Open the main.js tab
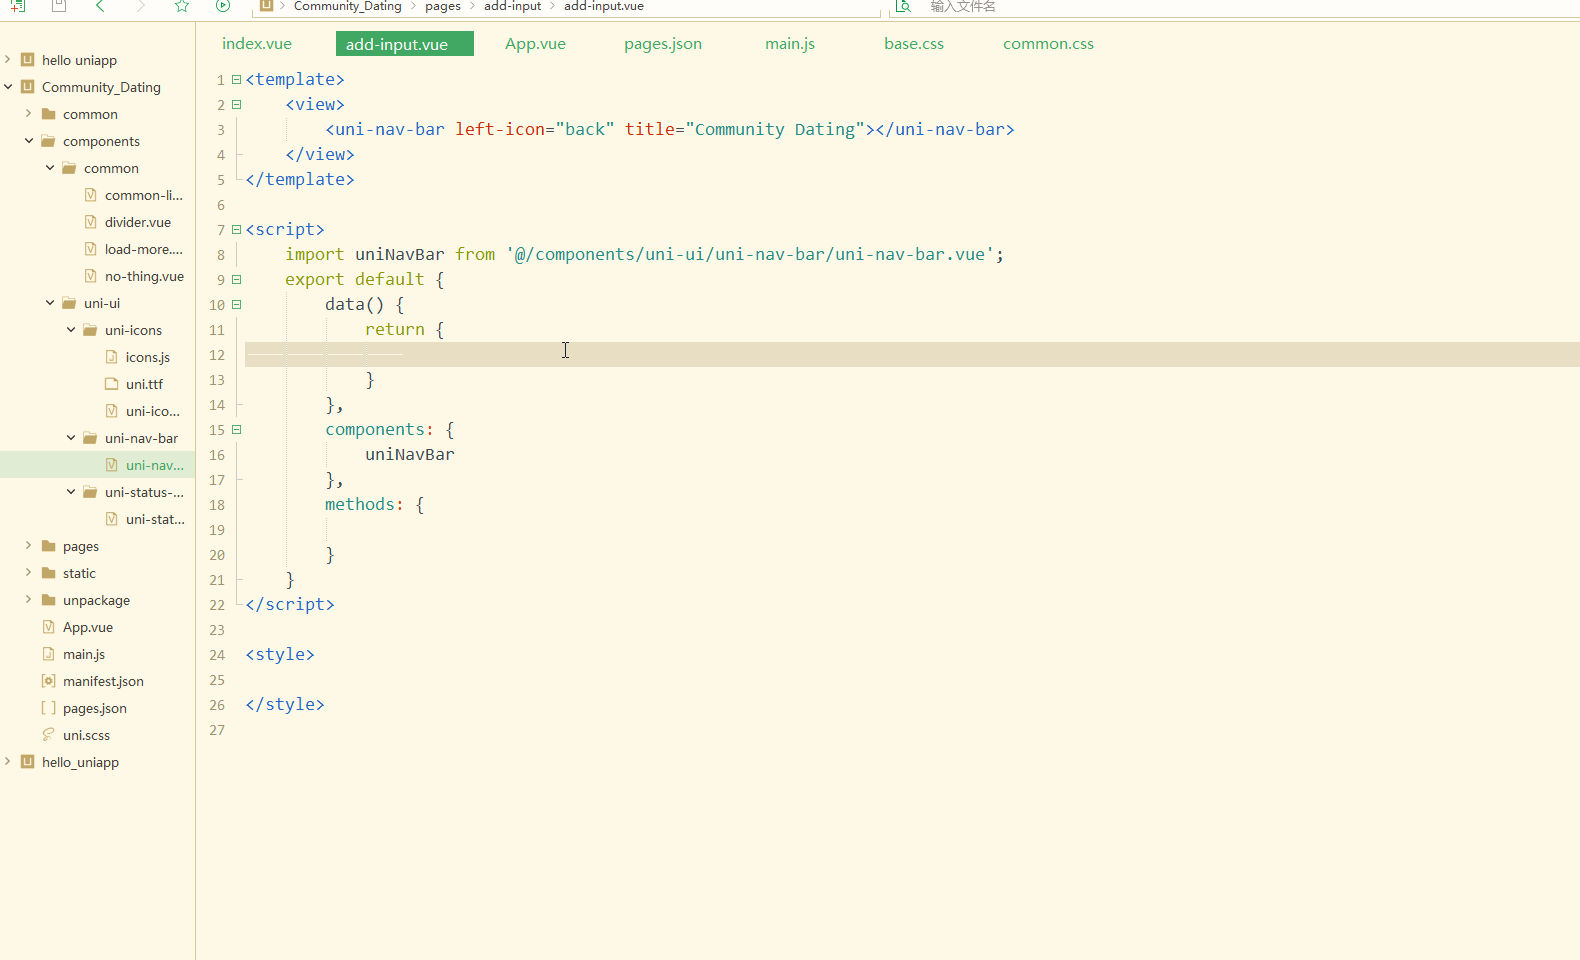1580x960 pixels. (790, 44)
